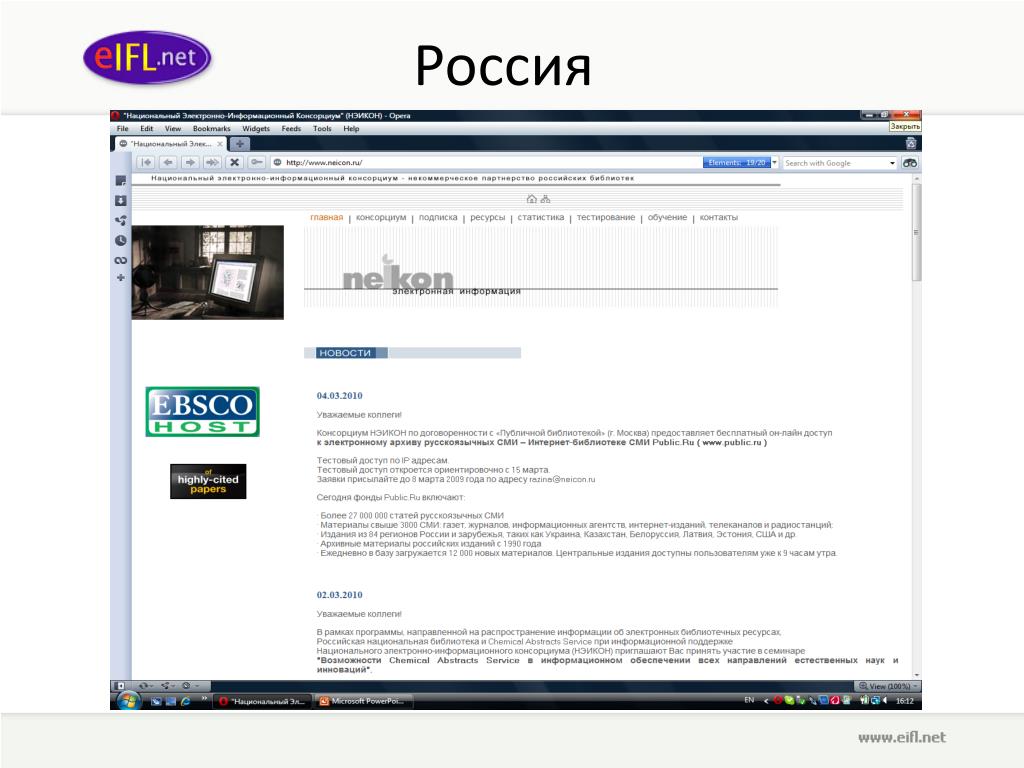
Task: Open the обучение site link
Action: pos(667,217)
